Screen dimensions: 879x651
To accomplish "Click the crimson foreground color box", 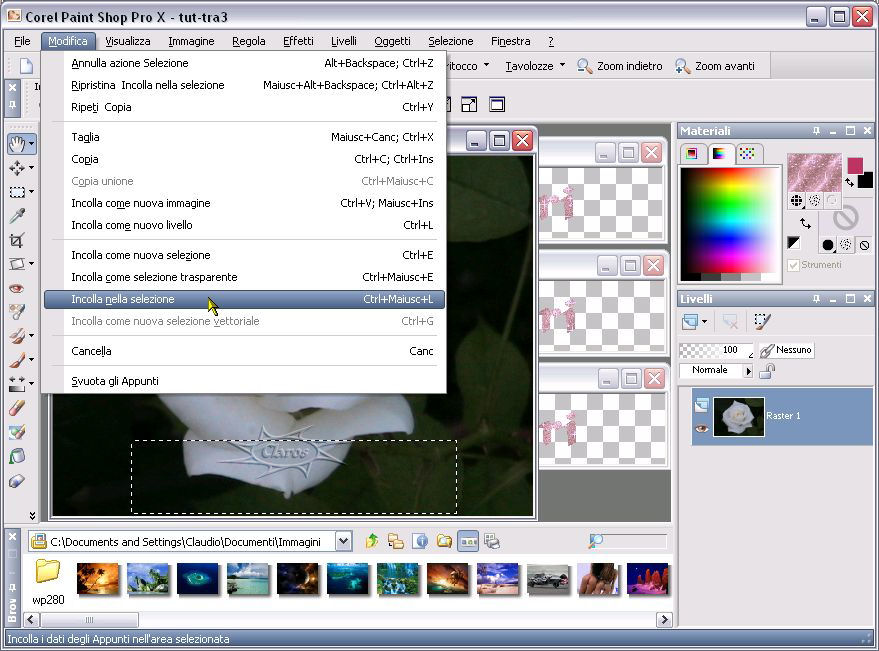I will [855, 165].
